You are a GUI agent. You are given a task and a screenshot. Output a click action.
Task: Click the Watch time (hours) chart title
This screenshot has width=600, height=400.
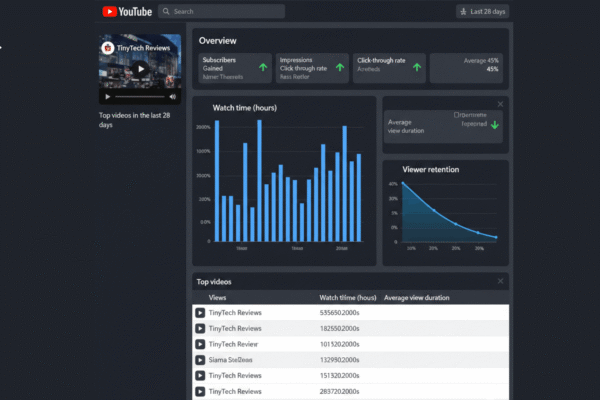pyautogui.click(x=245, y=108)
